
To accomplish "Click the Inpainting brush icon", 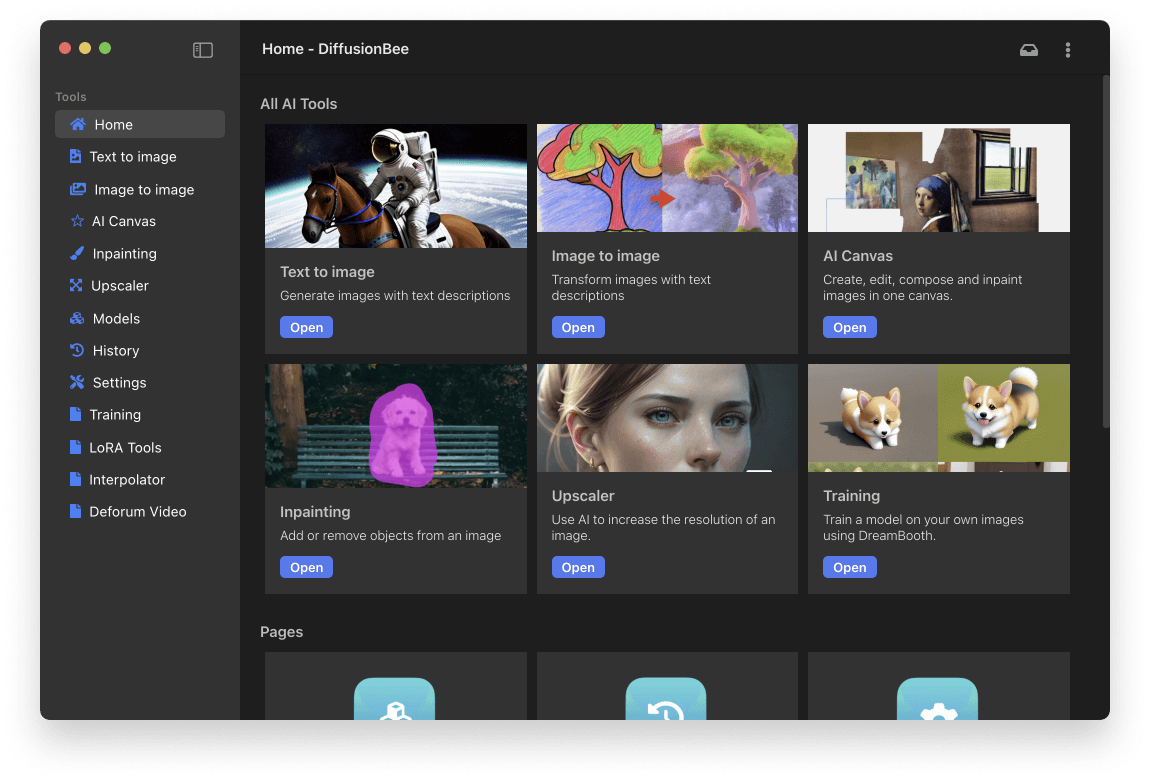I will (x=77, y=254).
